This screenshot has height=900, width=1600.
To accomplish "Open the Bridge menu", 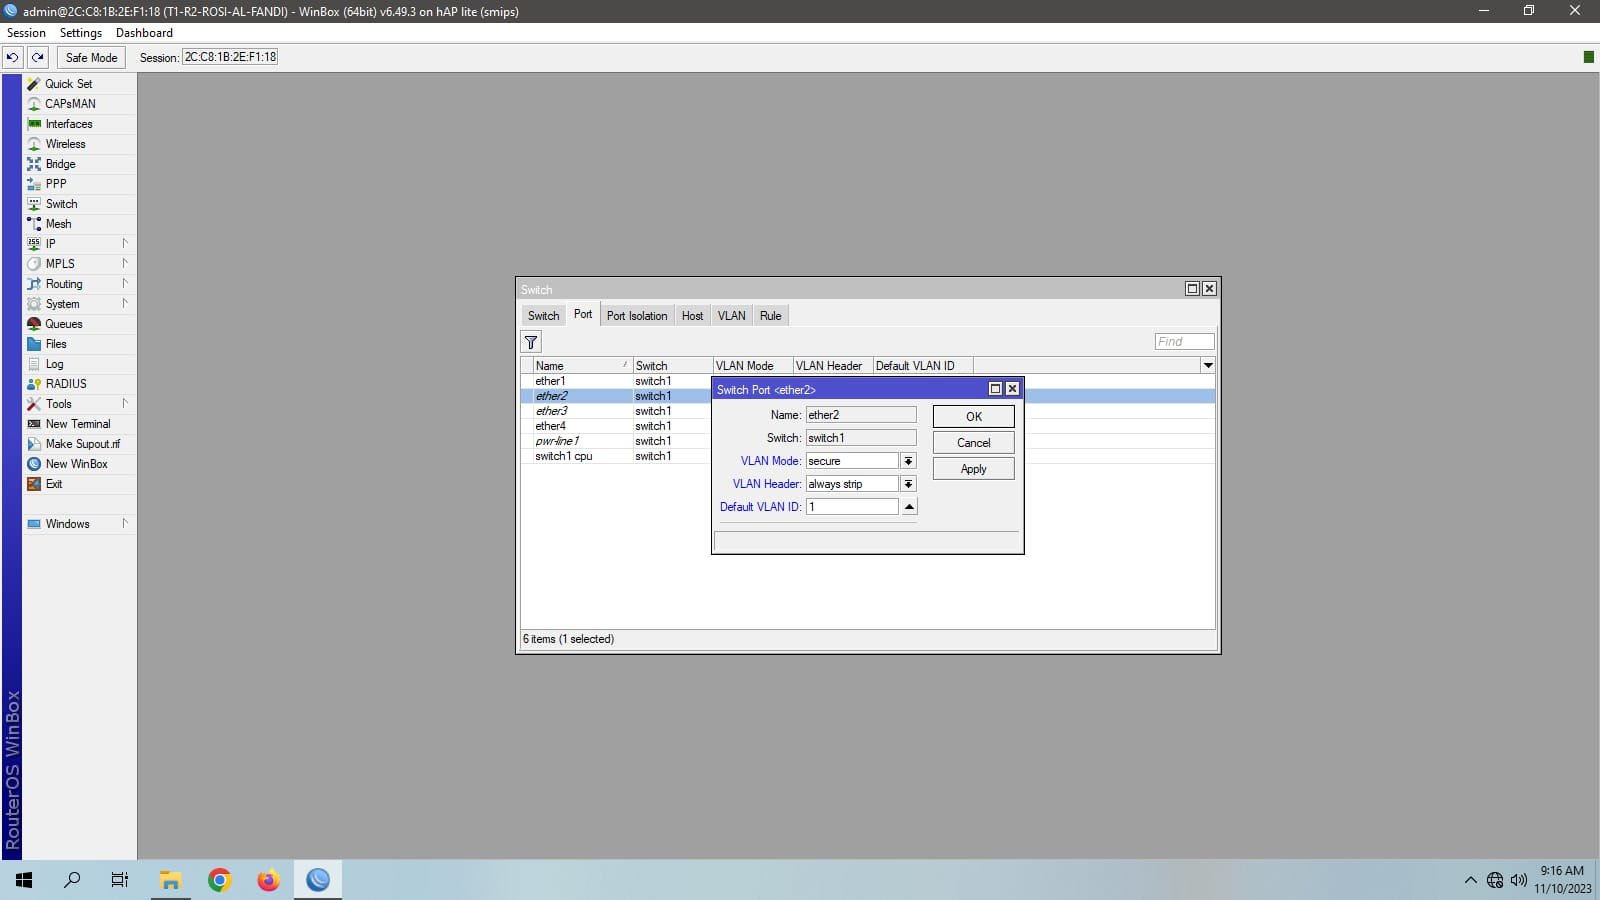I will [x=79, y=164].
